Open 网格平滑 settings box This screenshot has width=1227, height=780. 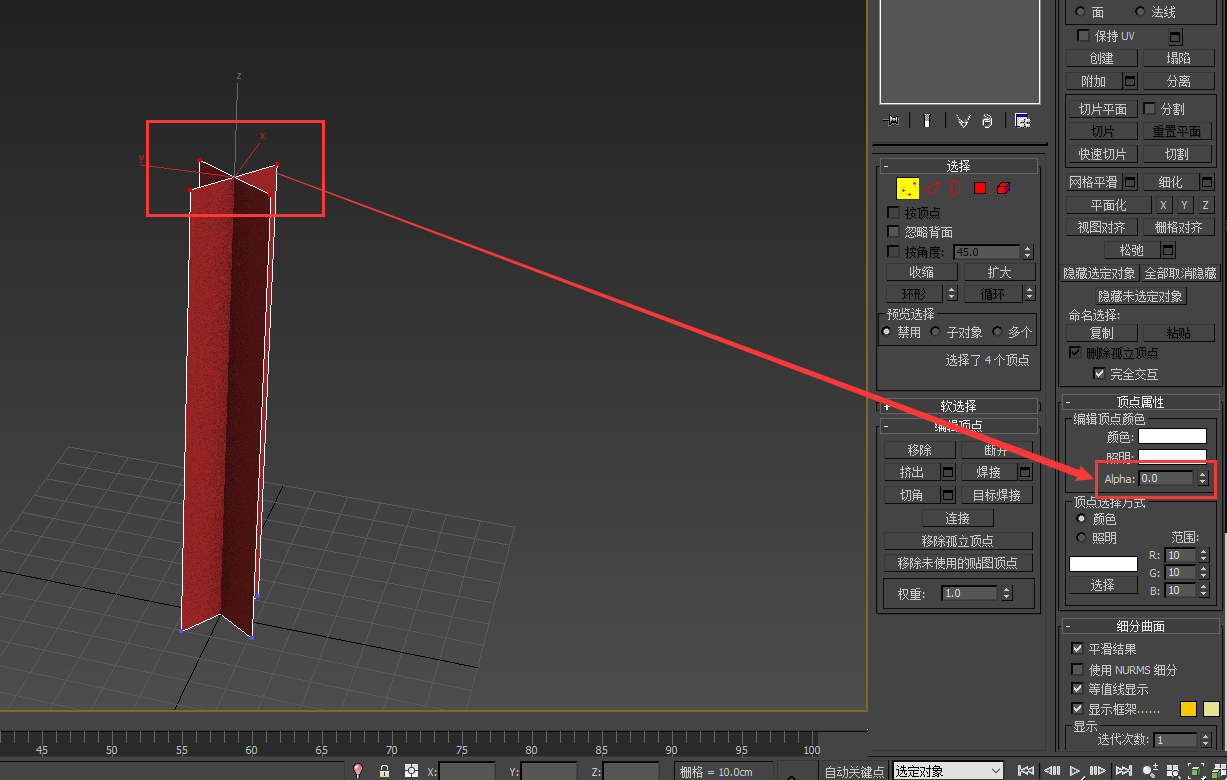pos(1130,182)
